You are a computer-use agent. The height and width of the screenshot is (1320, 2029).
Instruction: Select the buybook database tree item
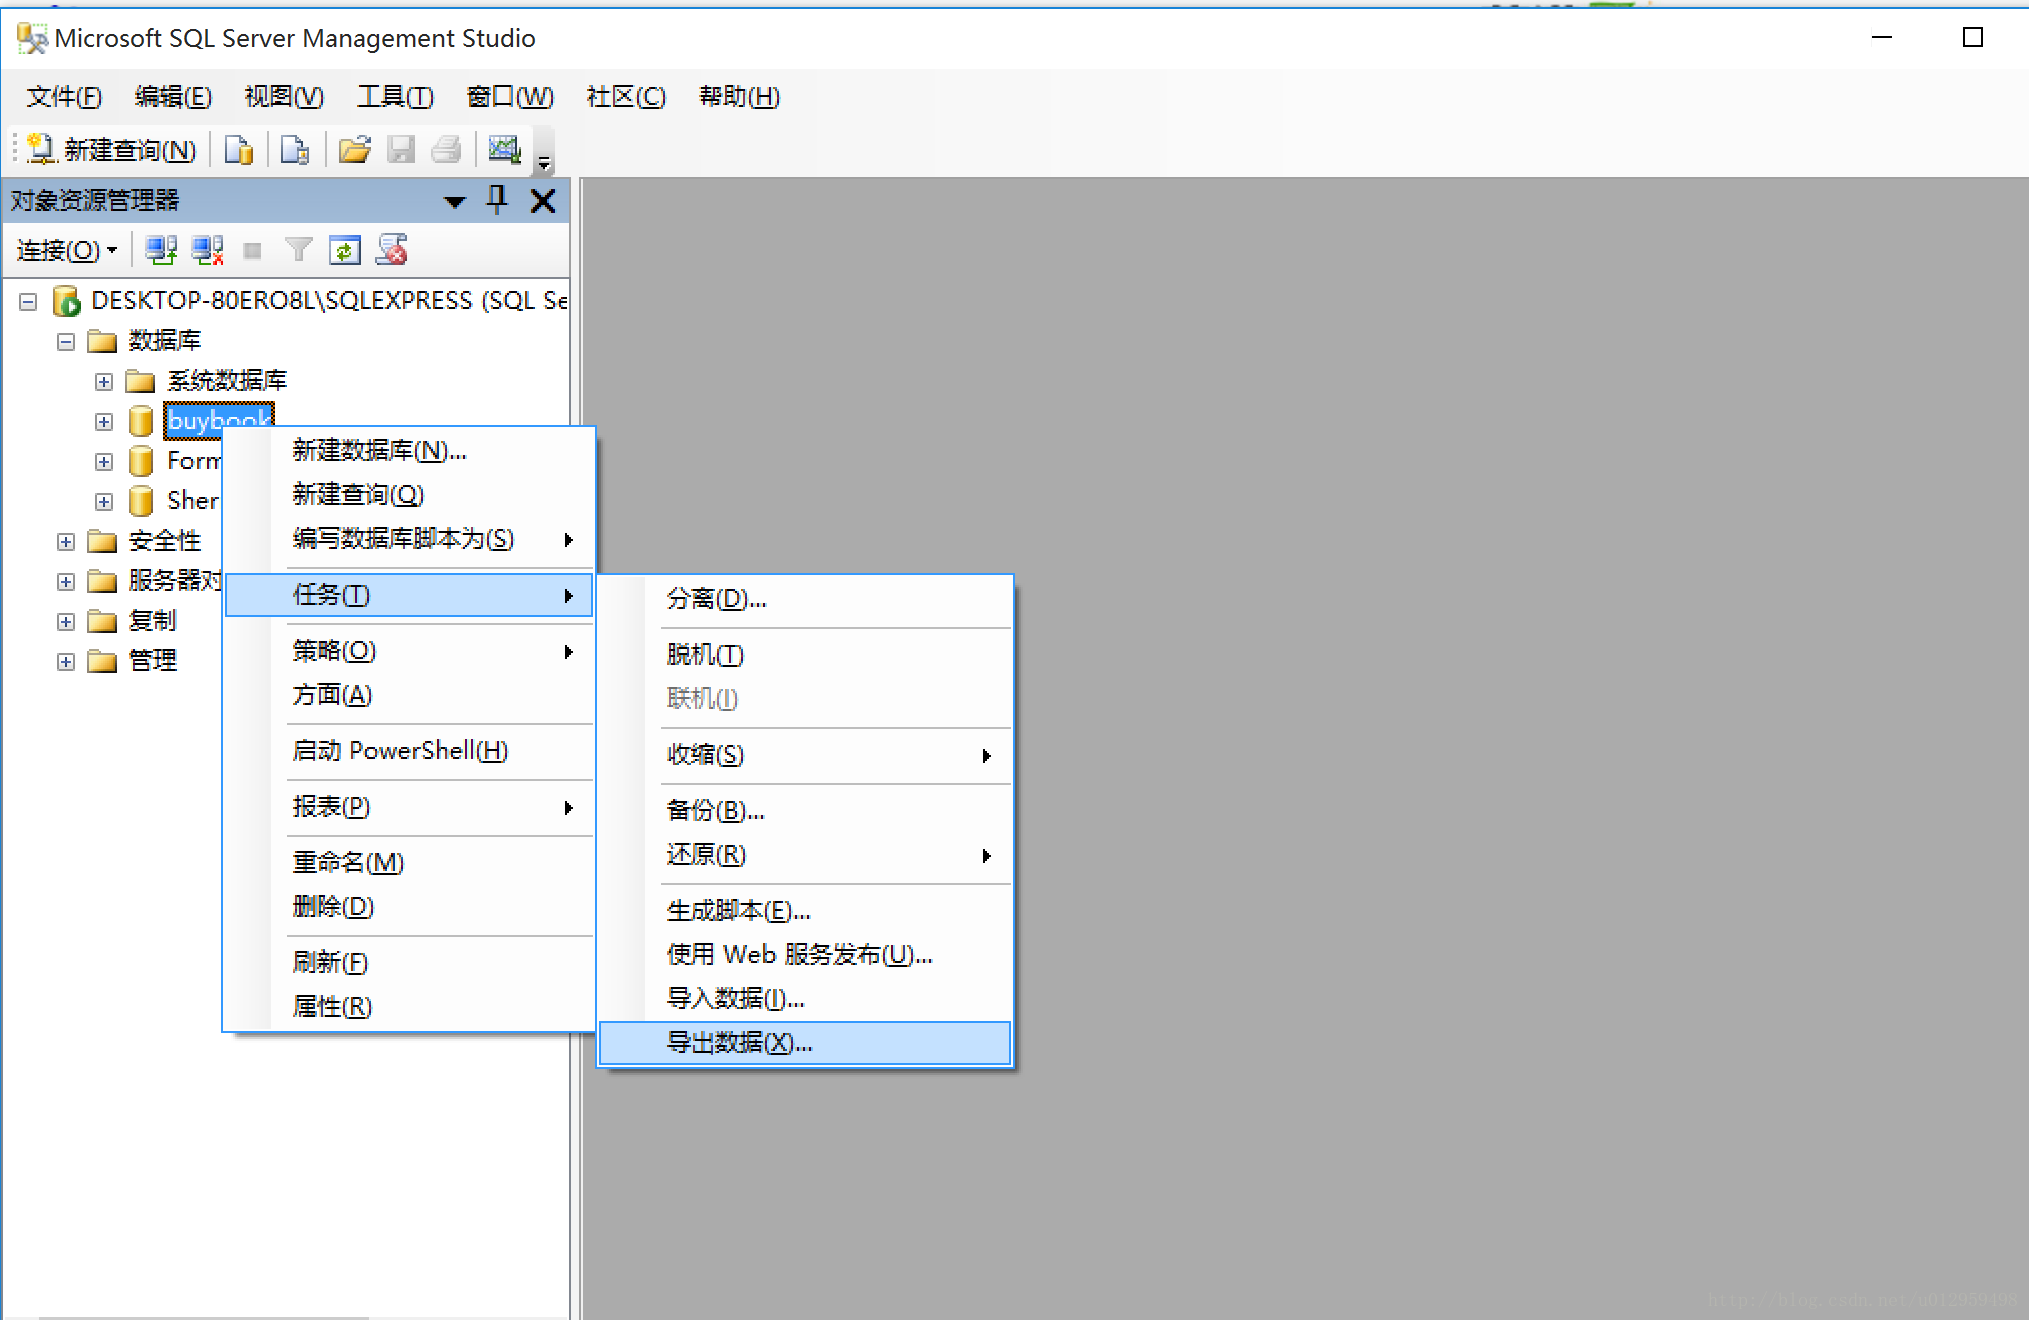click(219, 419)
